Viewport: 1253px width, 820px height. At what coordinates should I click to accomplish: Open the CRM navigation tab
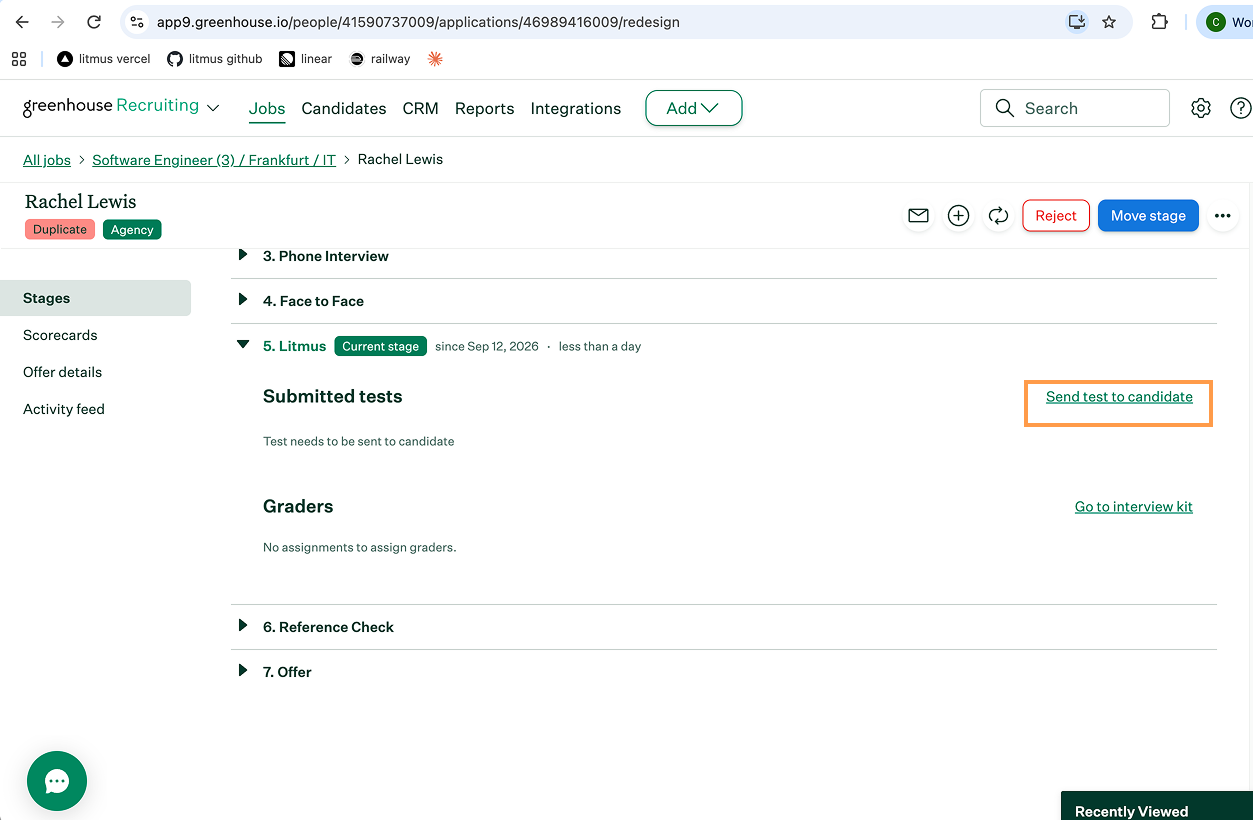click(420, 108)
